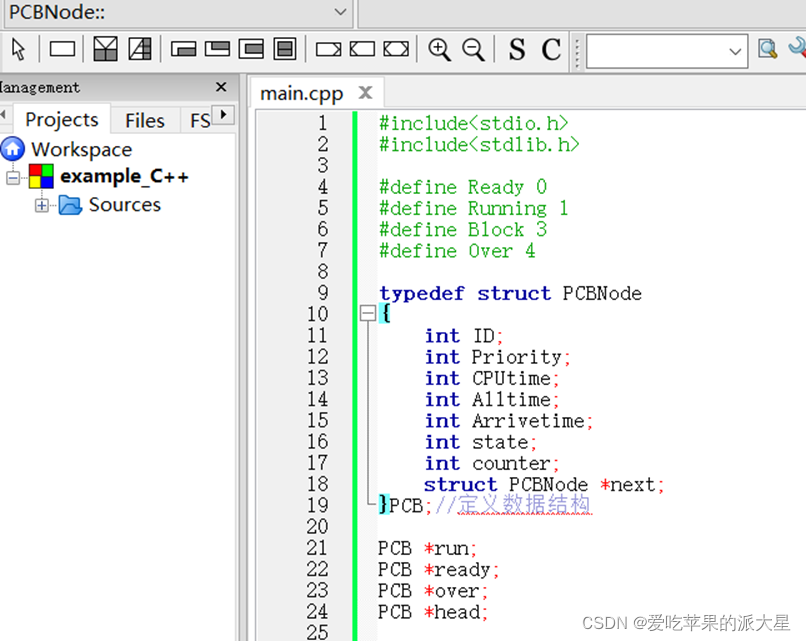Close the main.cpp editor tab
Viewport: 806px width, 641px height.
click(365, 93)
